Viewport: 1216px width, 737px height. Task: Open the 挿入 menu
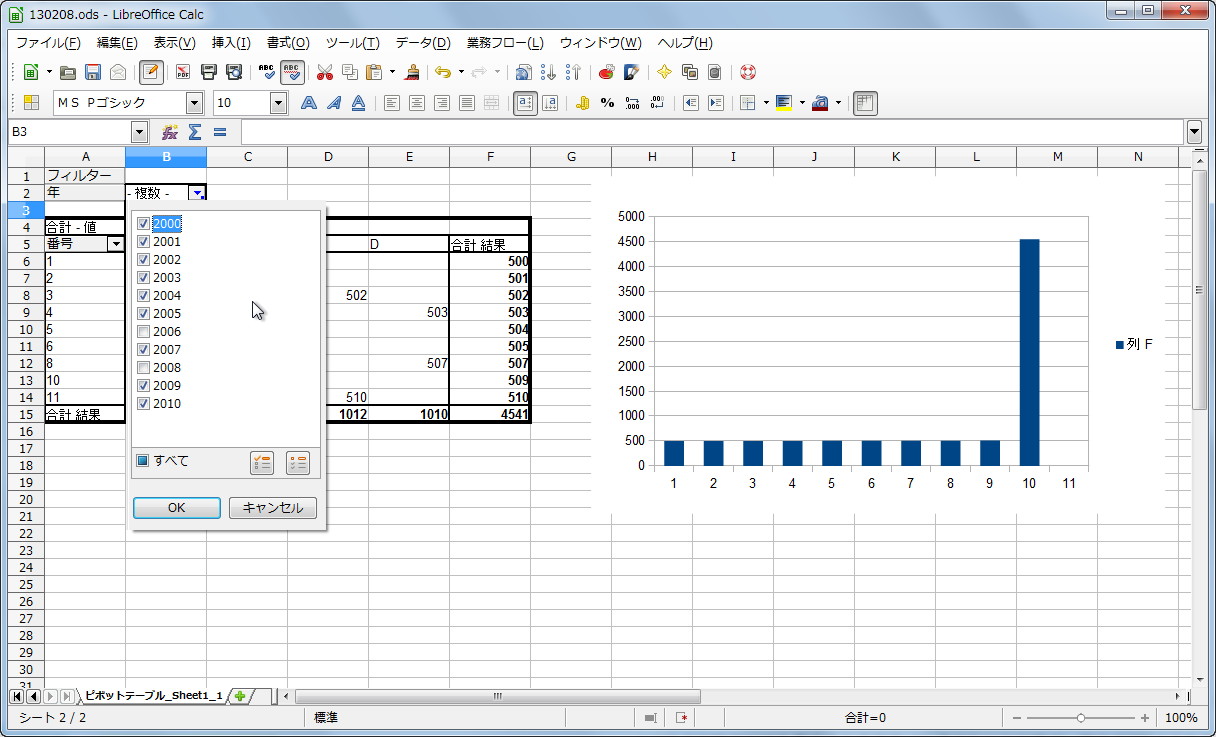tap(231, 43)
